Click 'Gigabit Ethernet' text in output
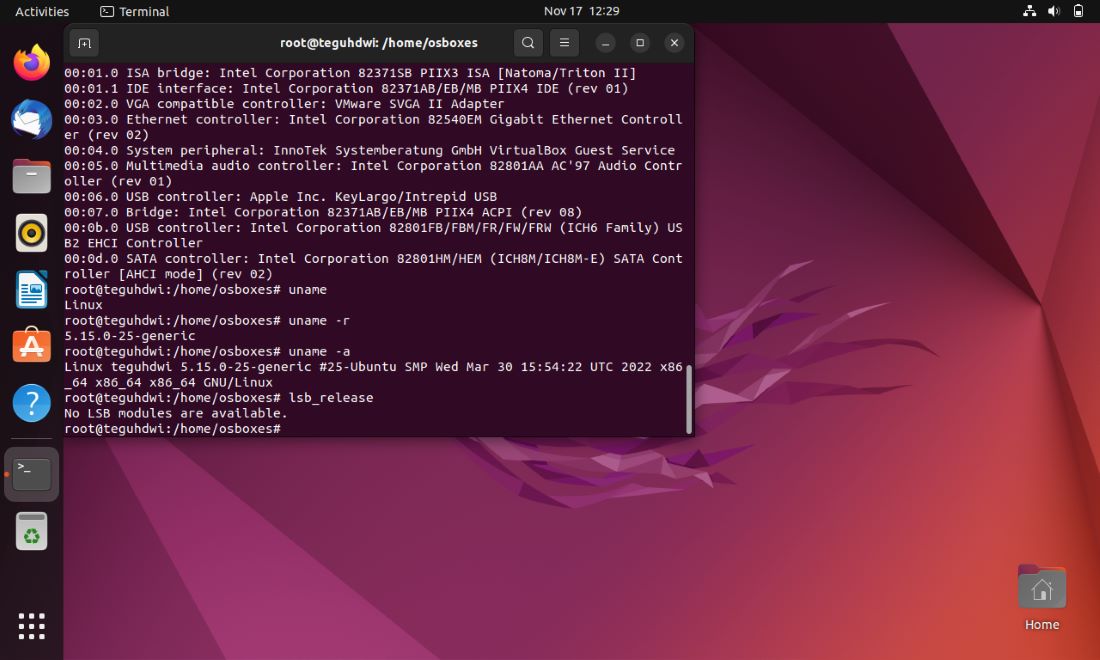 551,119
